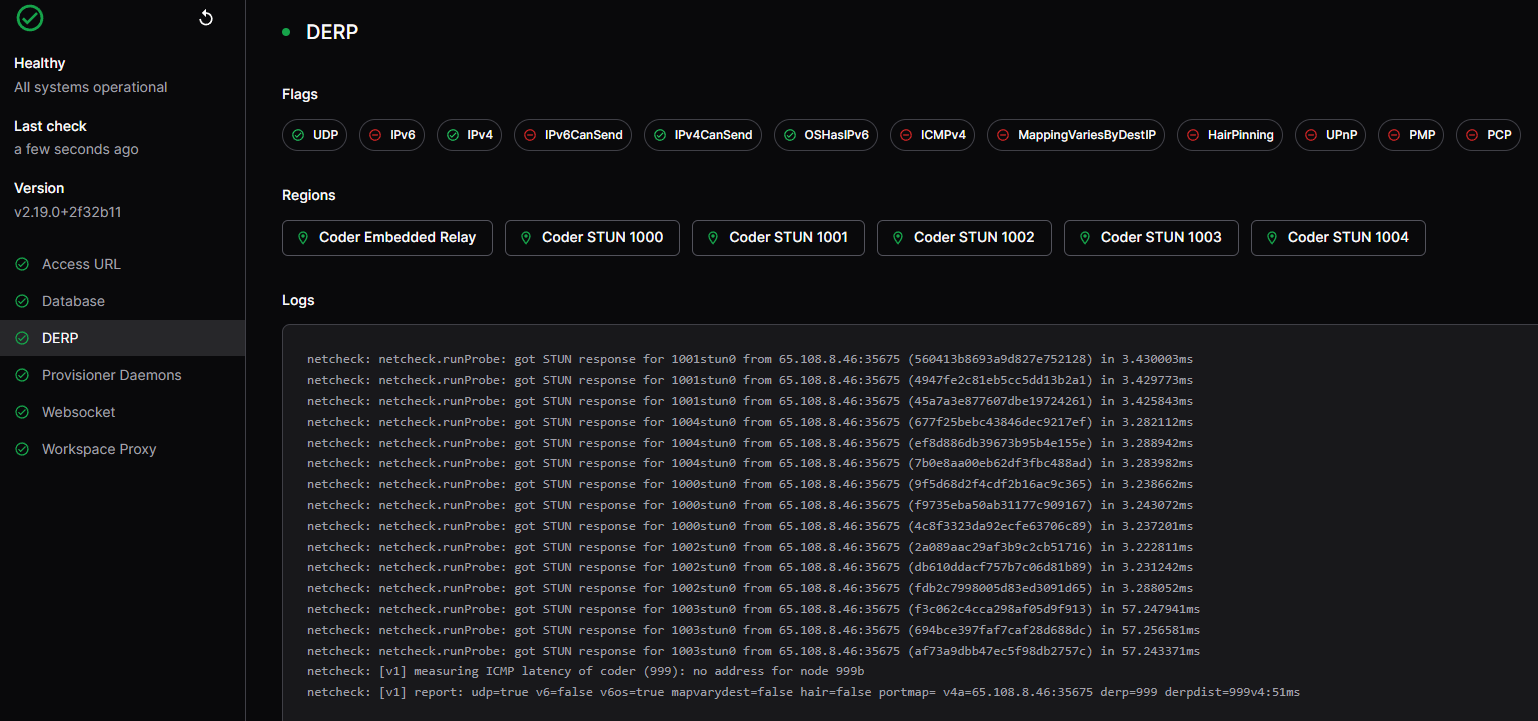Show the Workspace Proxy health section

point(122,449)
